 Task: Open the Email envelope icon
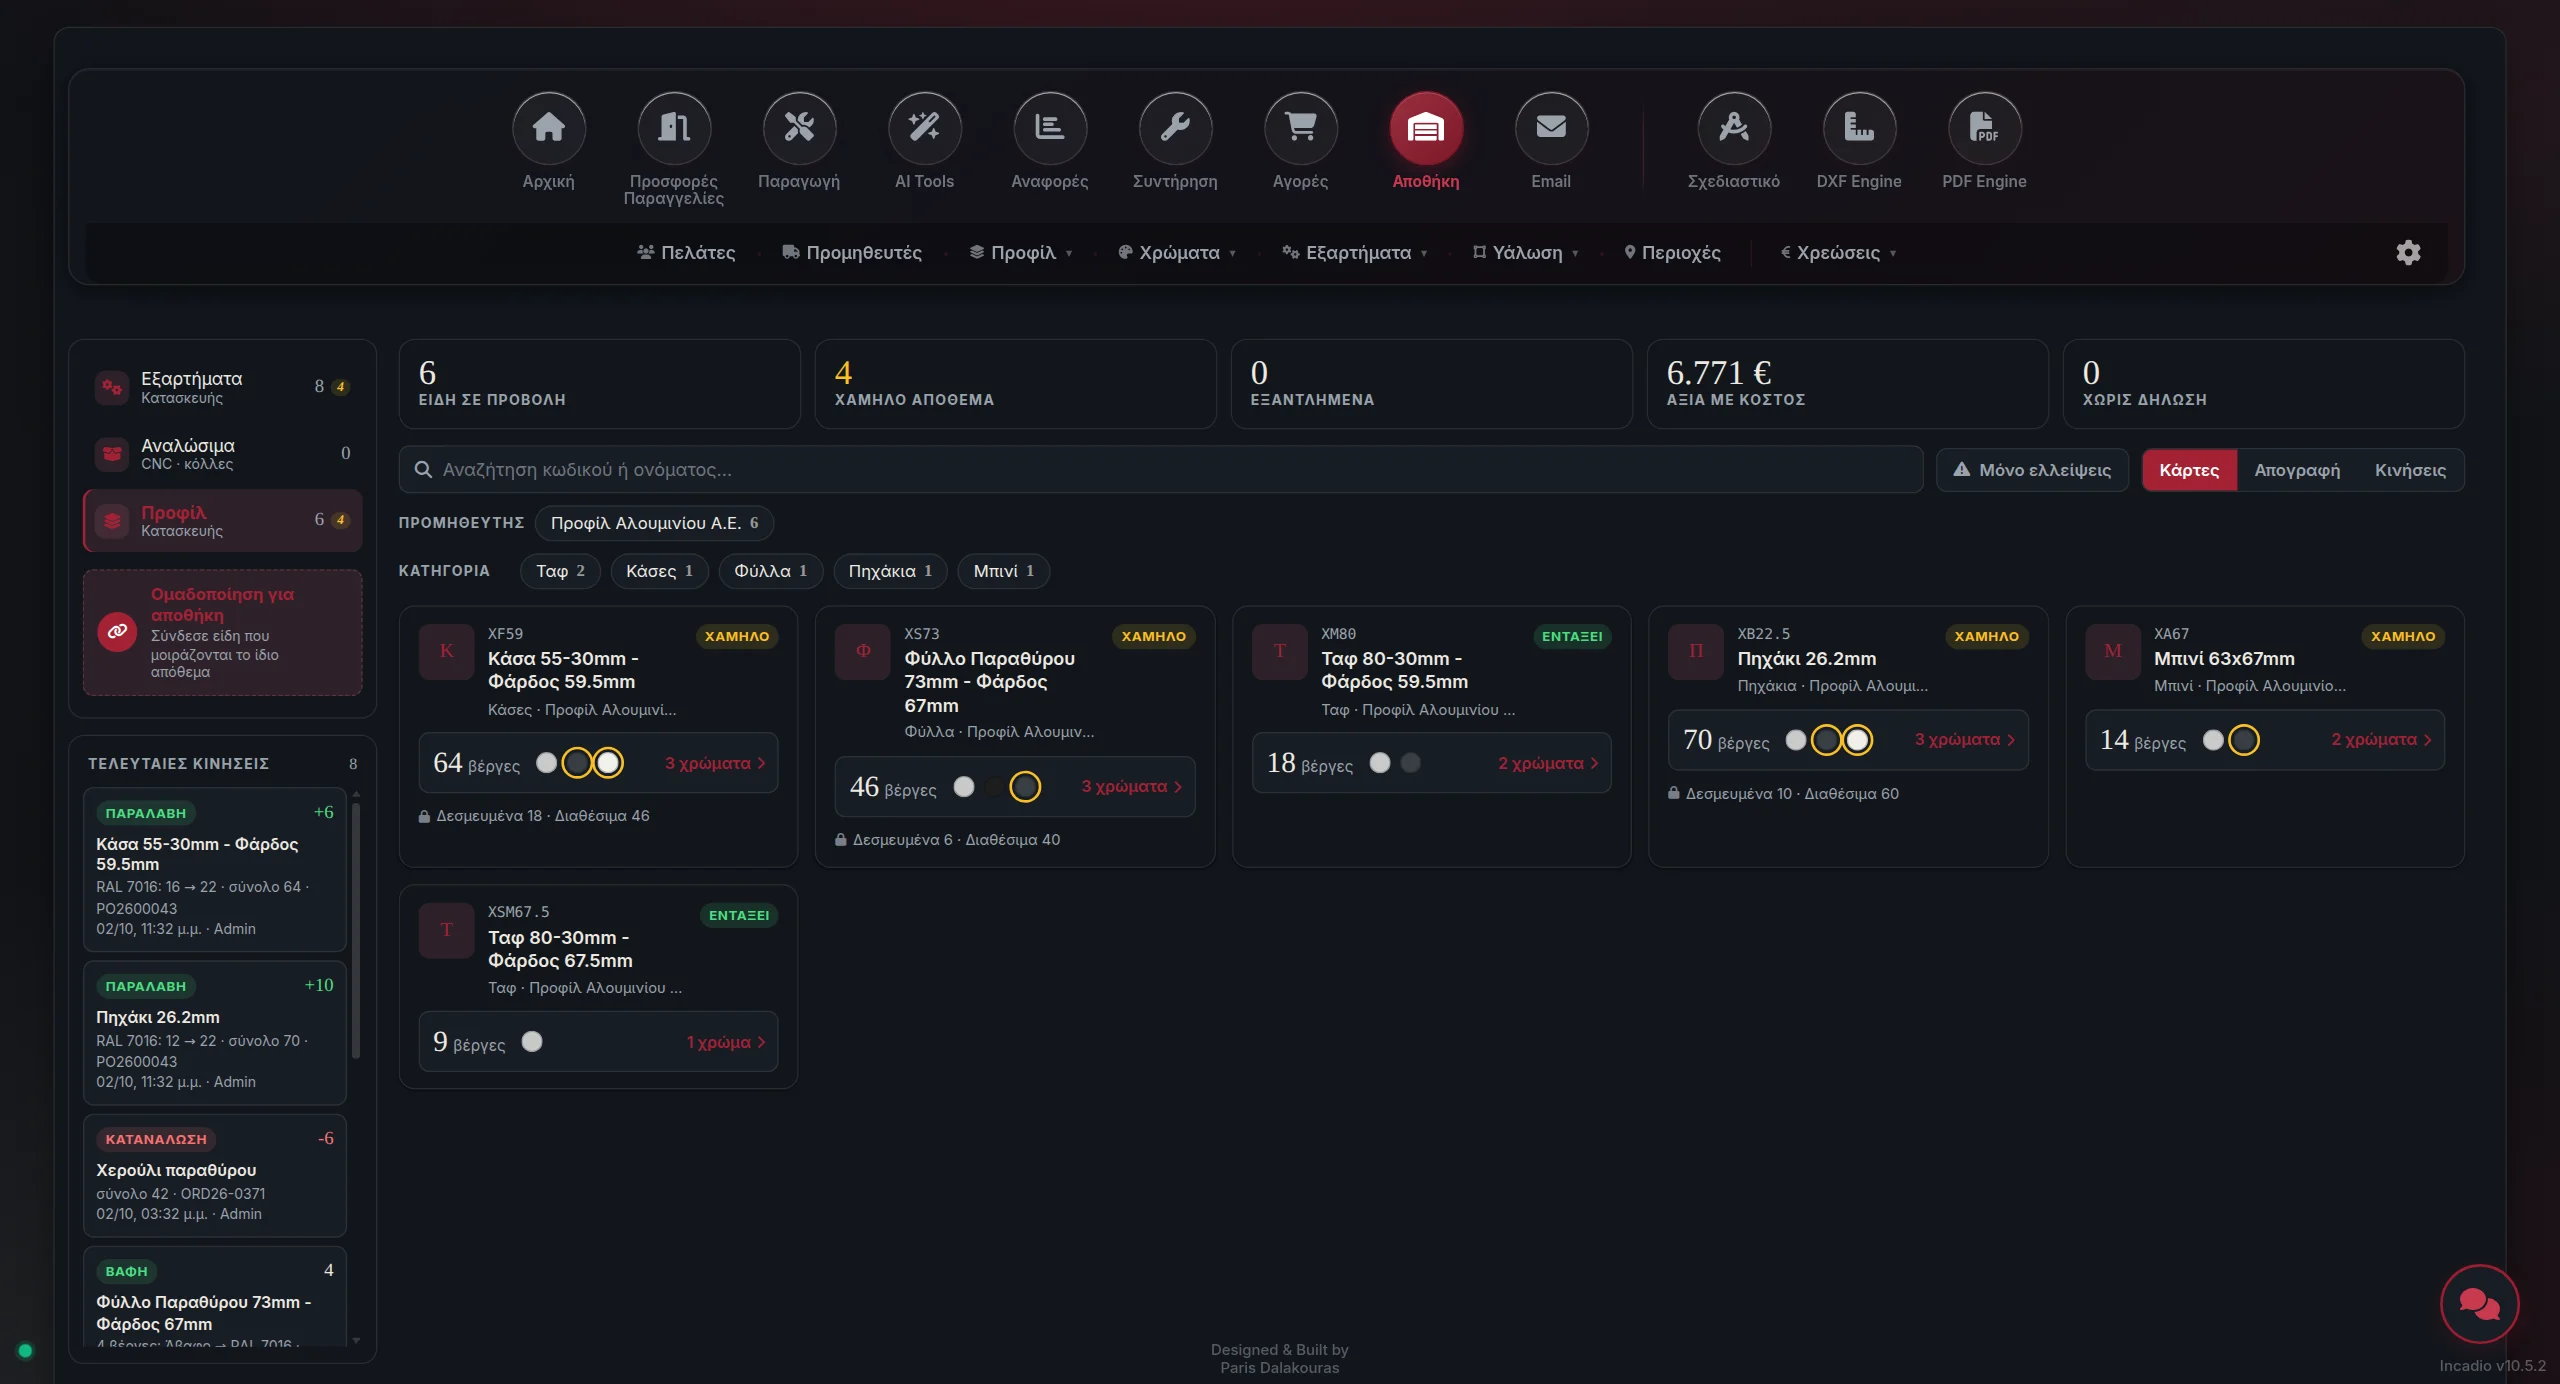coord(1551,127)
